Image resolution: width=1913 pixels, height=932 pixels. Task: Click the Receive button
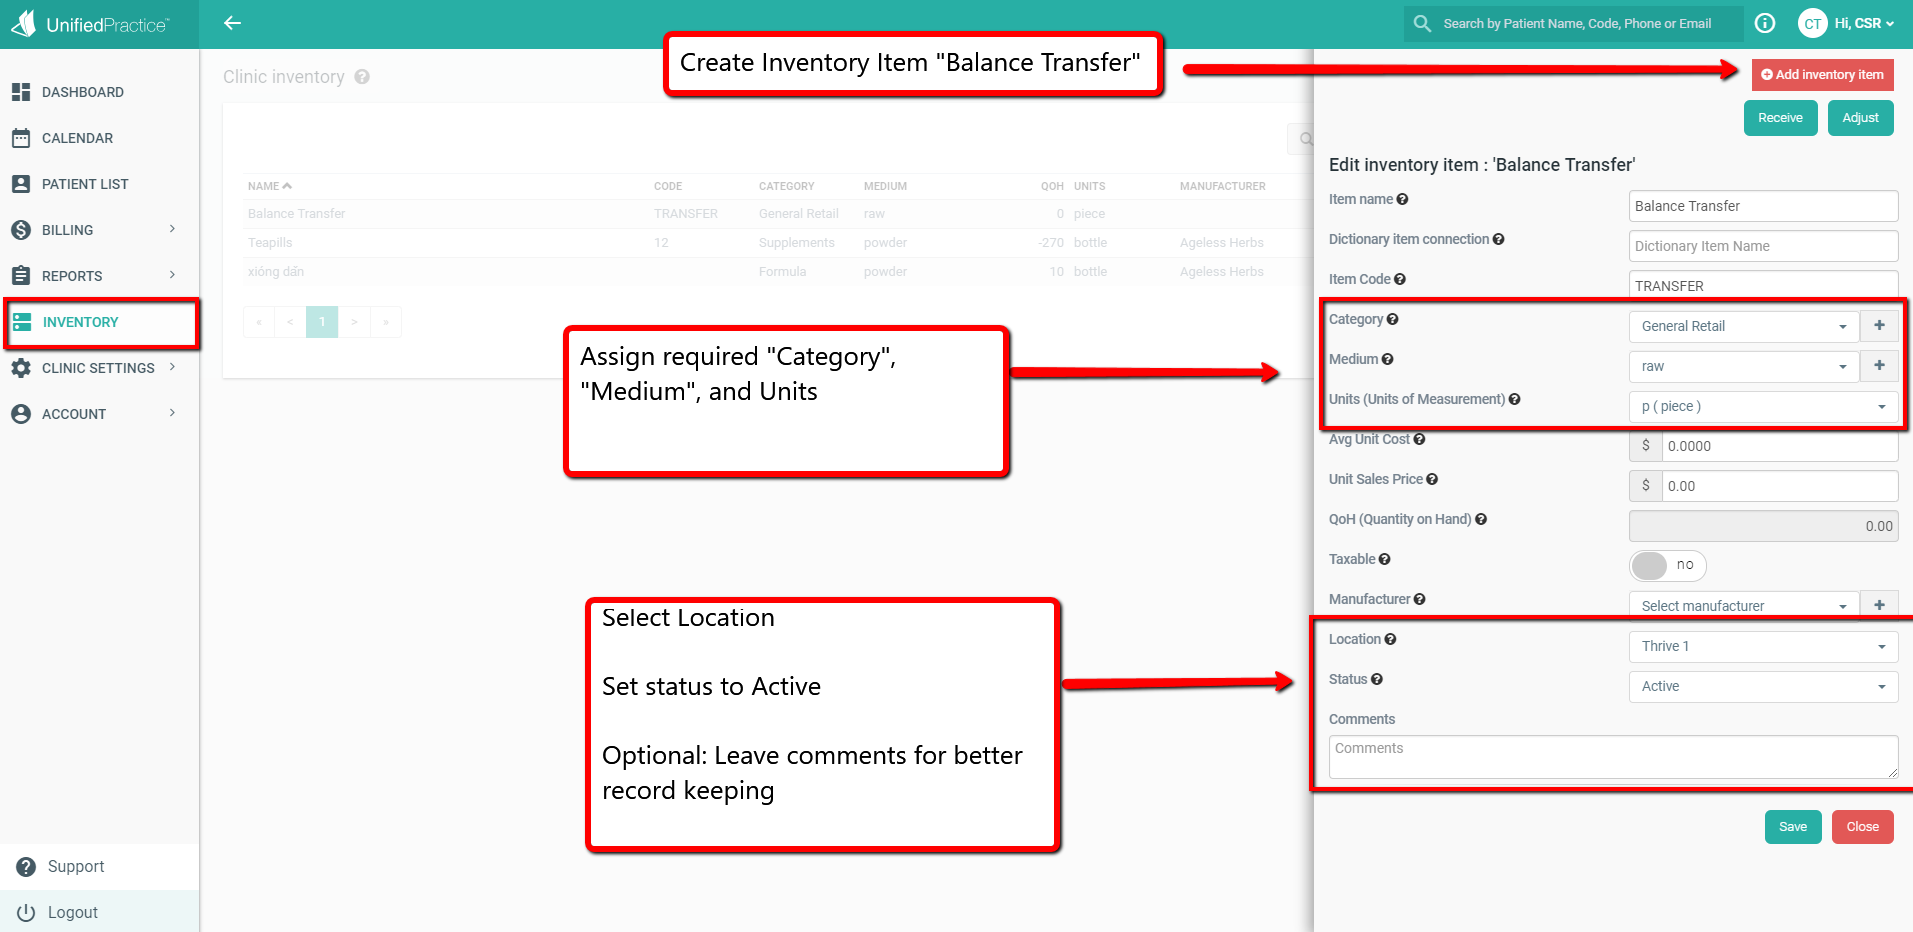tap(1780, 118)
